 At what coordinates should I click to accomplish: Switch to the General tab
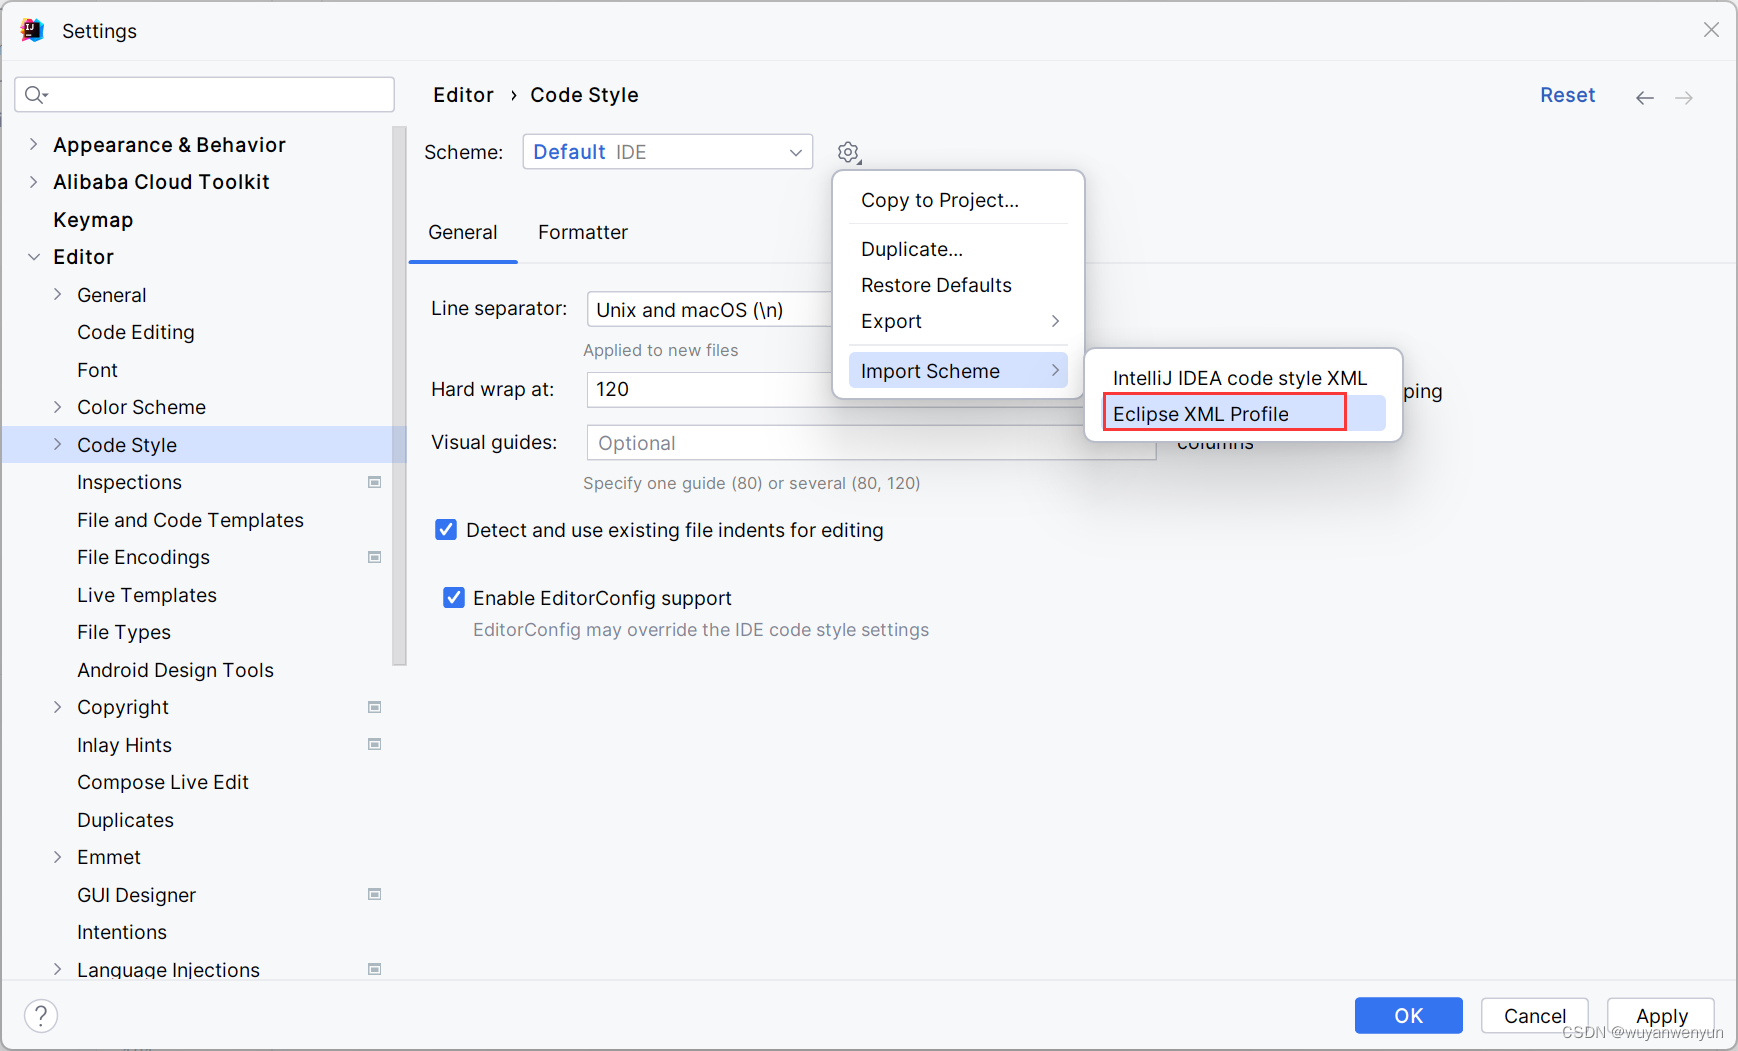tap(463, 233)
